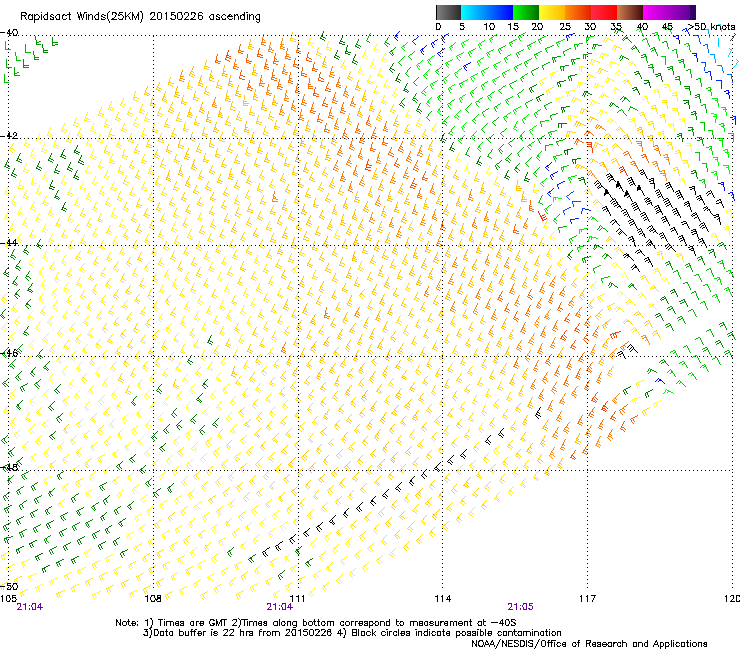The height and width of the screenshot is (650, 740).
Task: Click the purple '21:05' time label
Action: pos(520,607)
